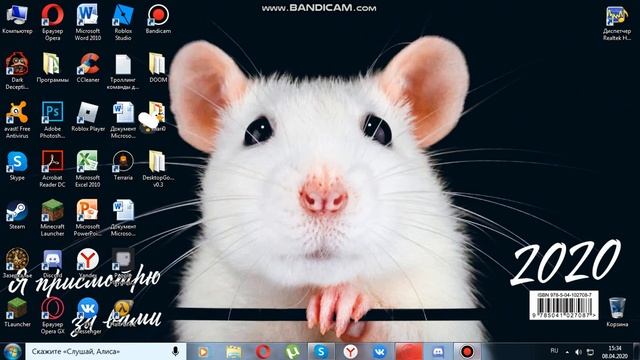Select the Steam desktop shortcut
The height and width of the screenshot is (360, 640).
[17, 215]
